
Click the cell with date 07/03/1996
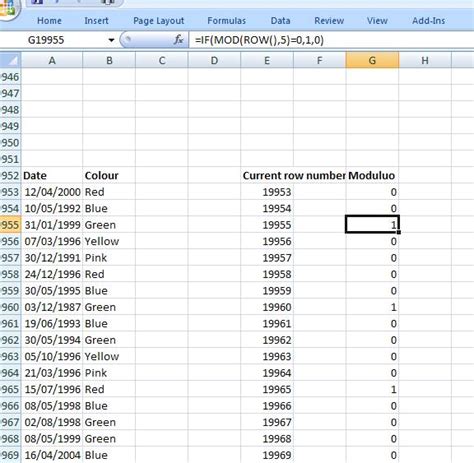[x=52, y=241]
